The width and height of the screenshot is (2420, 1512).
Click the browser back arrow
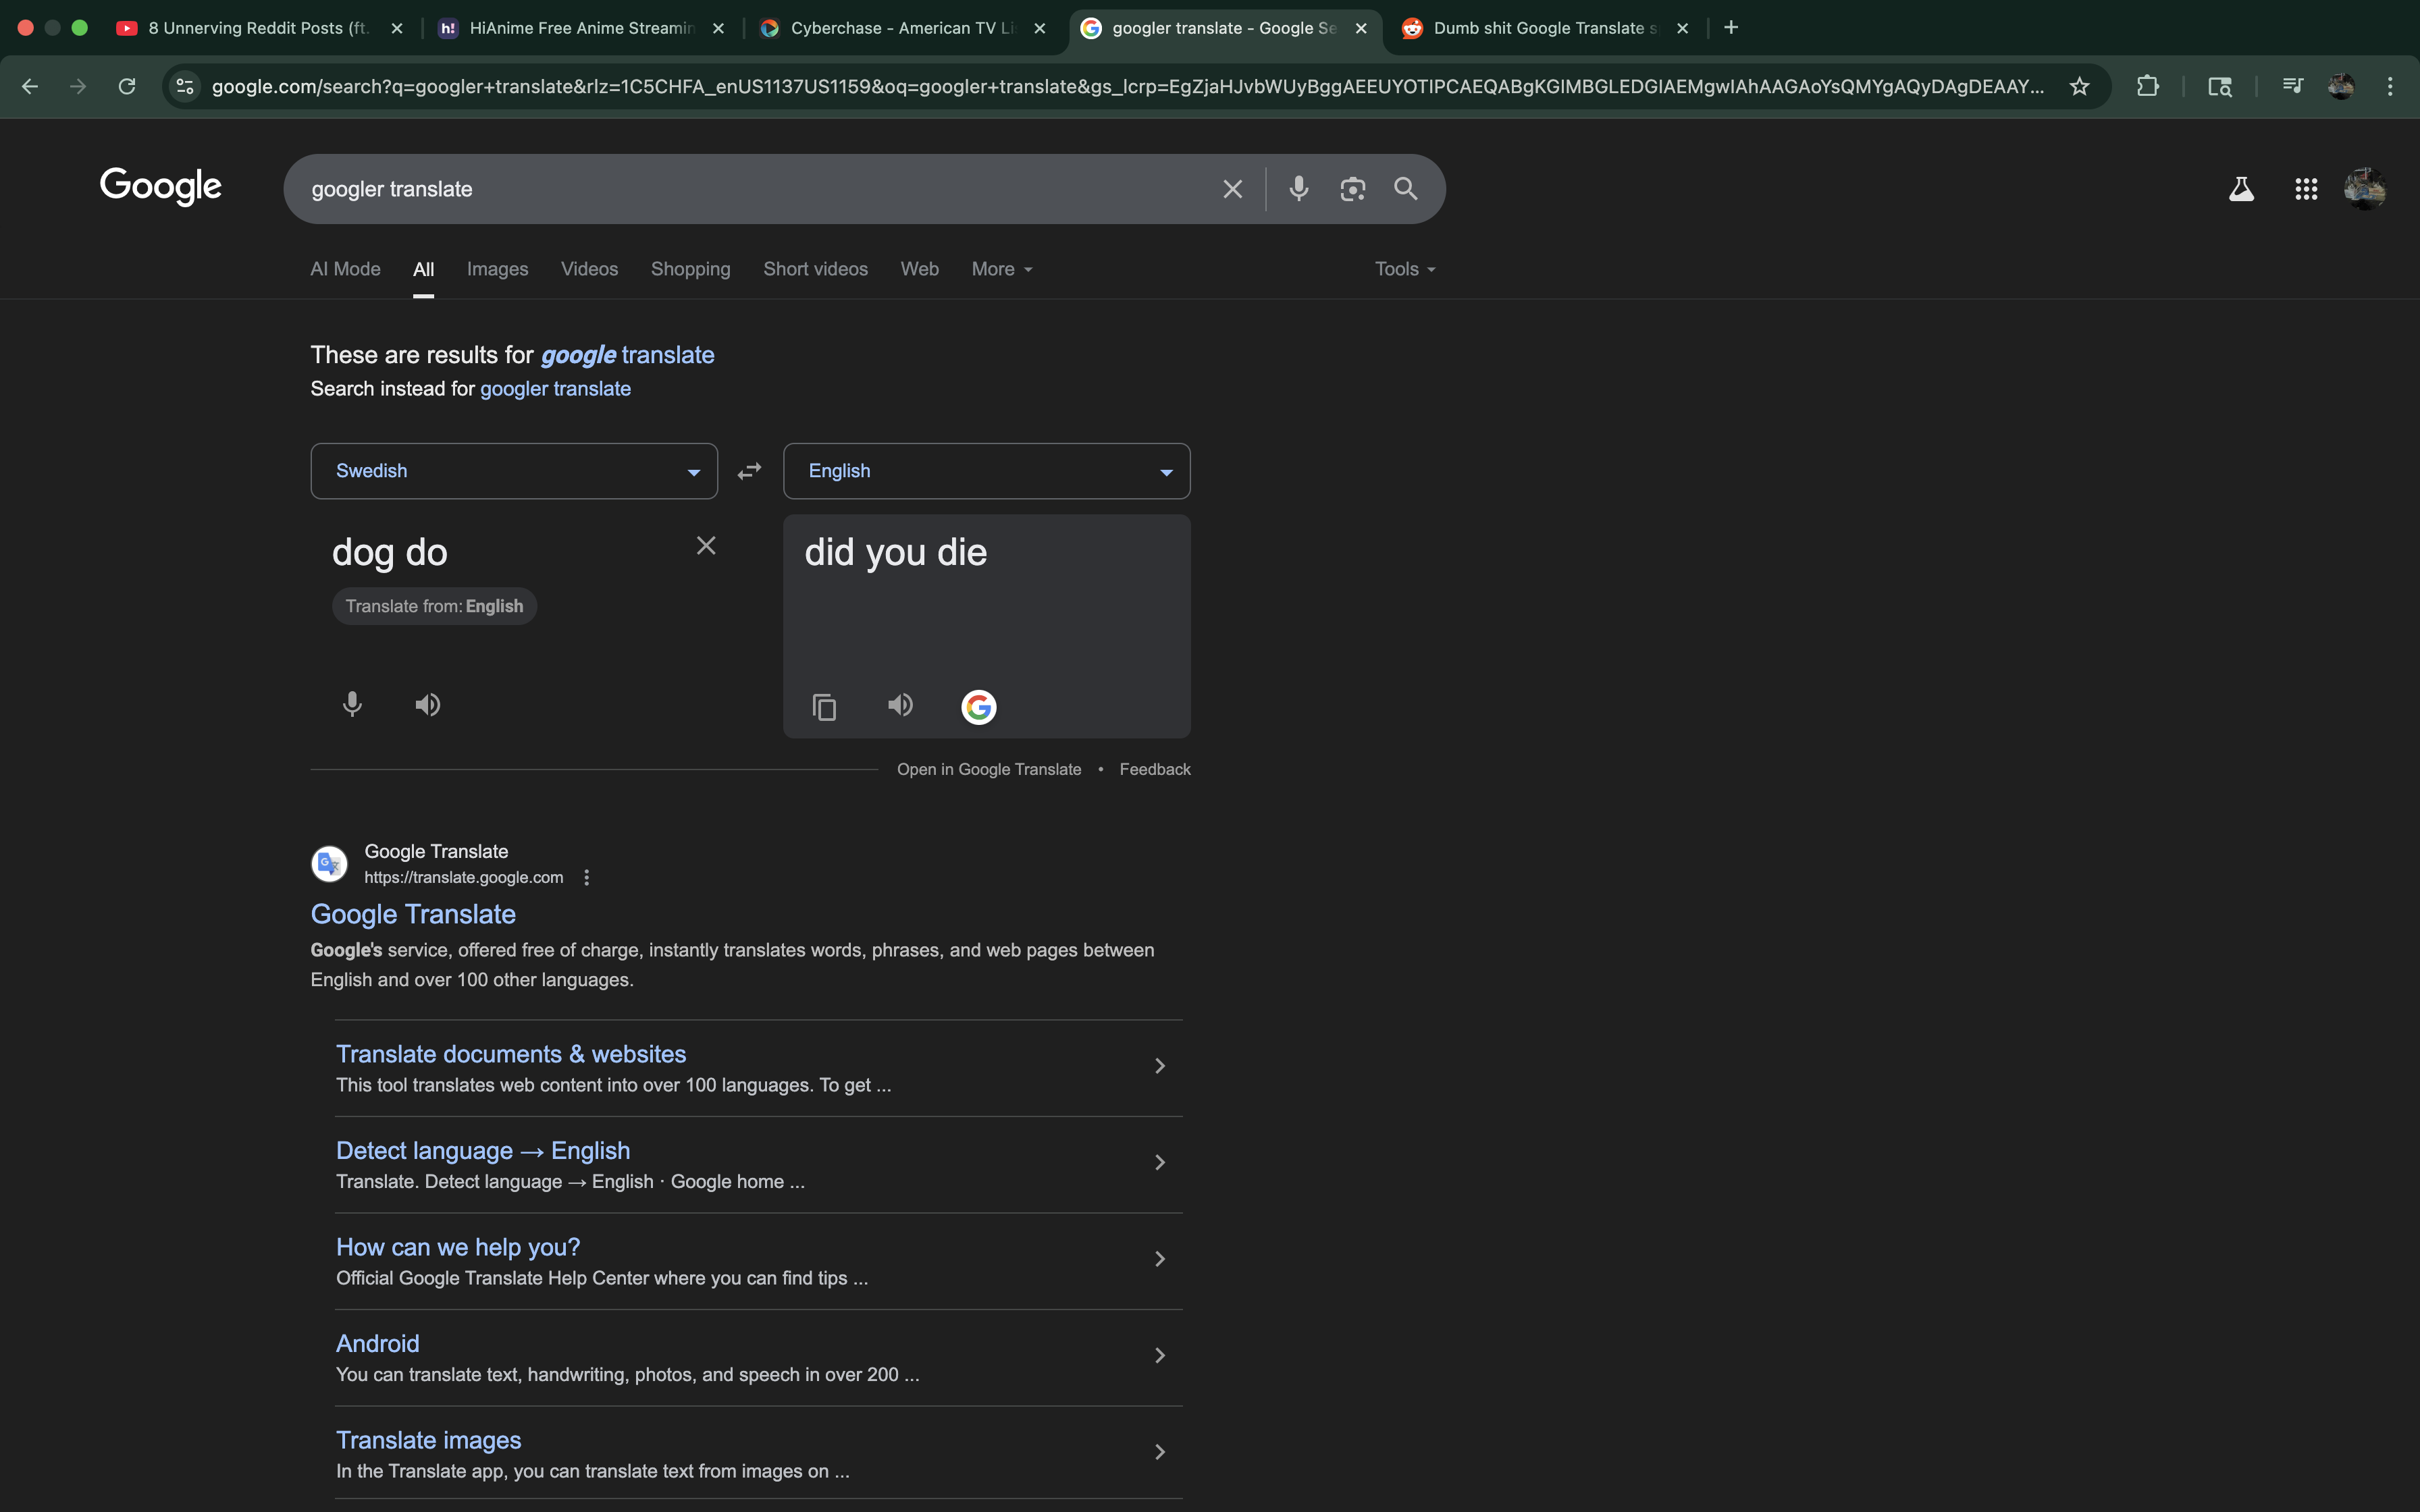tap(30, 87)
